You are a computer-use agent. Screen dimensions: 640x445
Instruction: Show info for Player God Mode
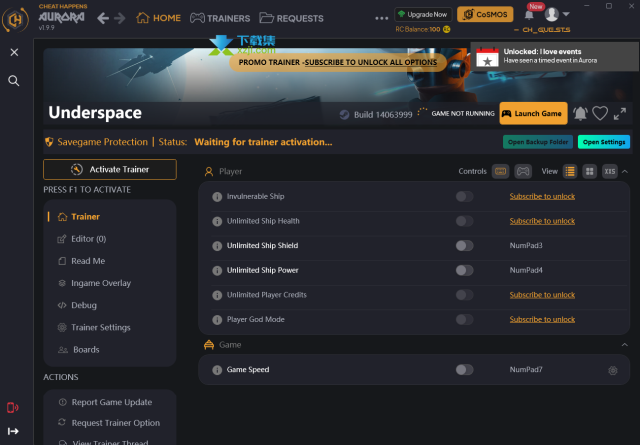pos(217,320)
